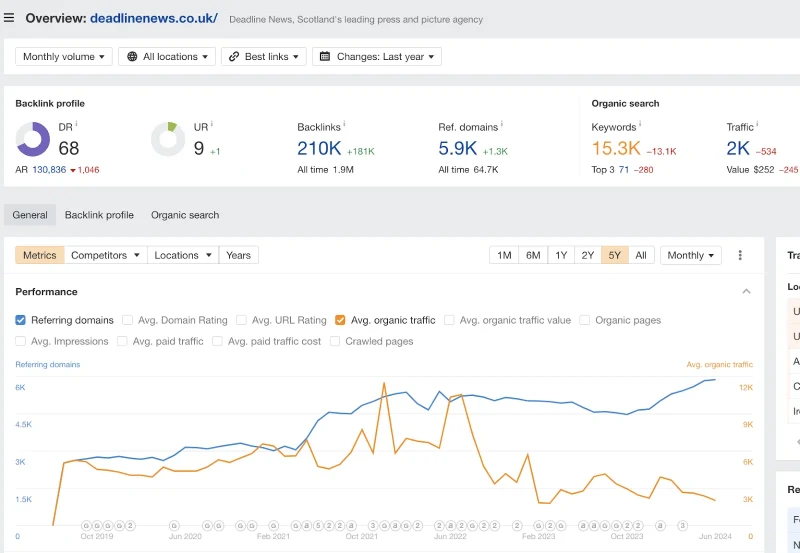The image size is (800, 553).
Task: Click the Traffic value 2K
Action: [x=738, y=148]
